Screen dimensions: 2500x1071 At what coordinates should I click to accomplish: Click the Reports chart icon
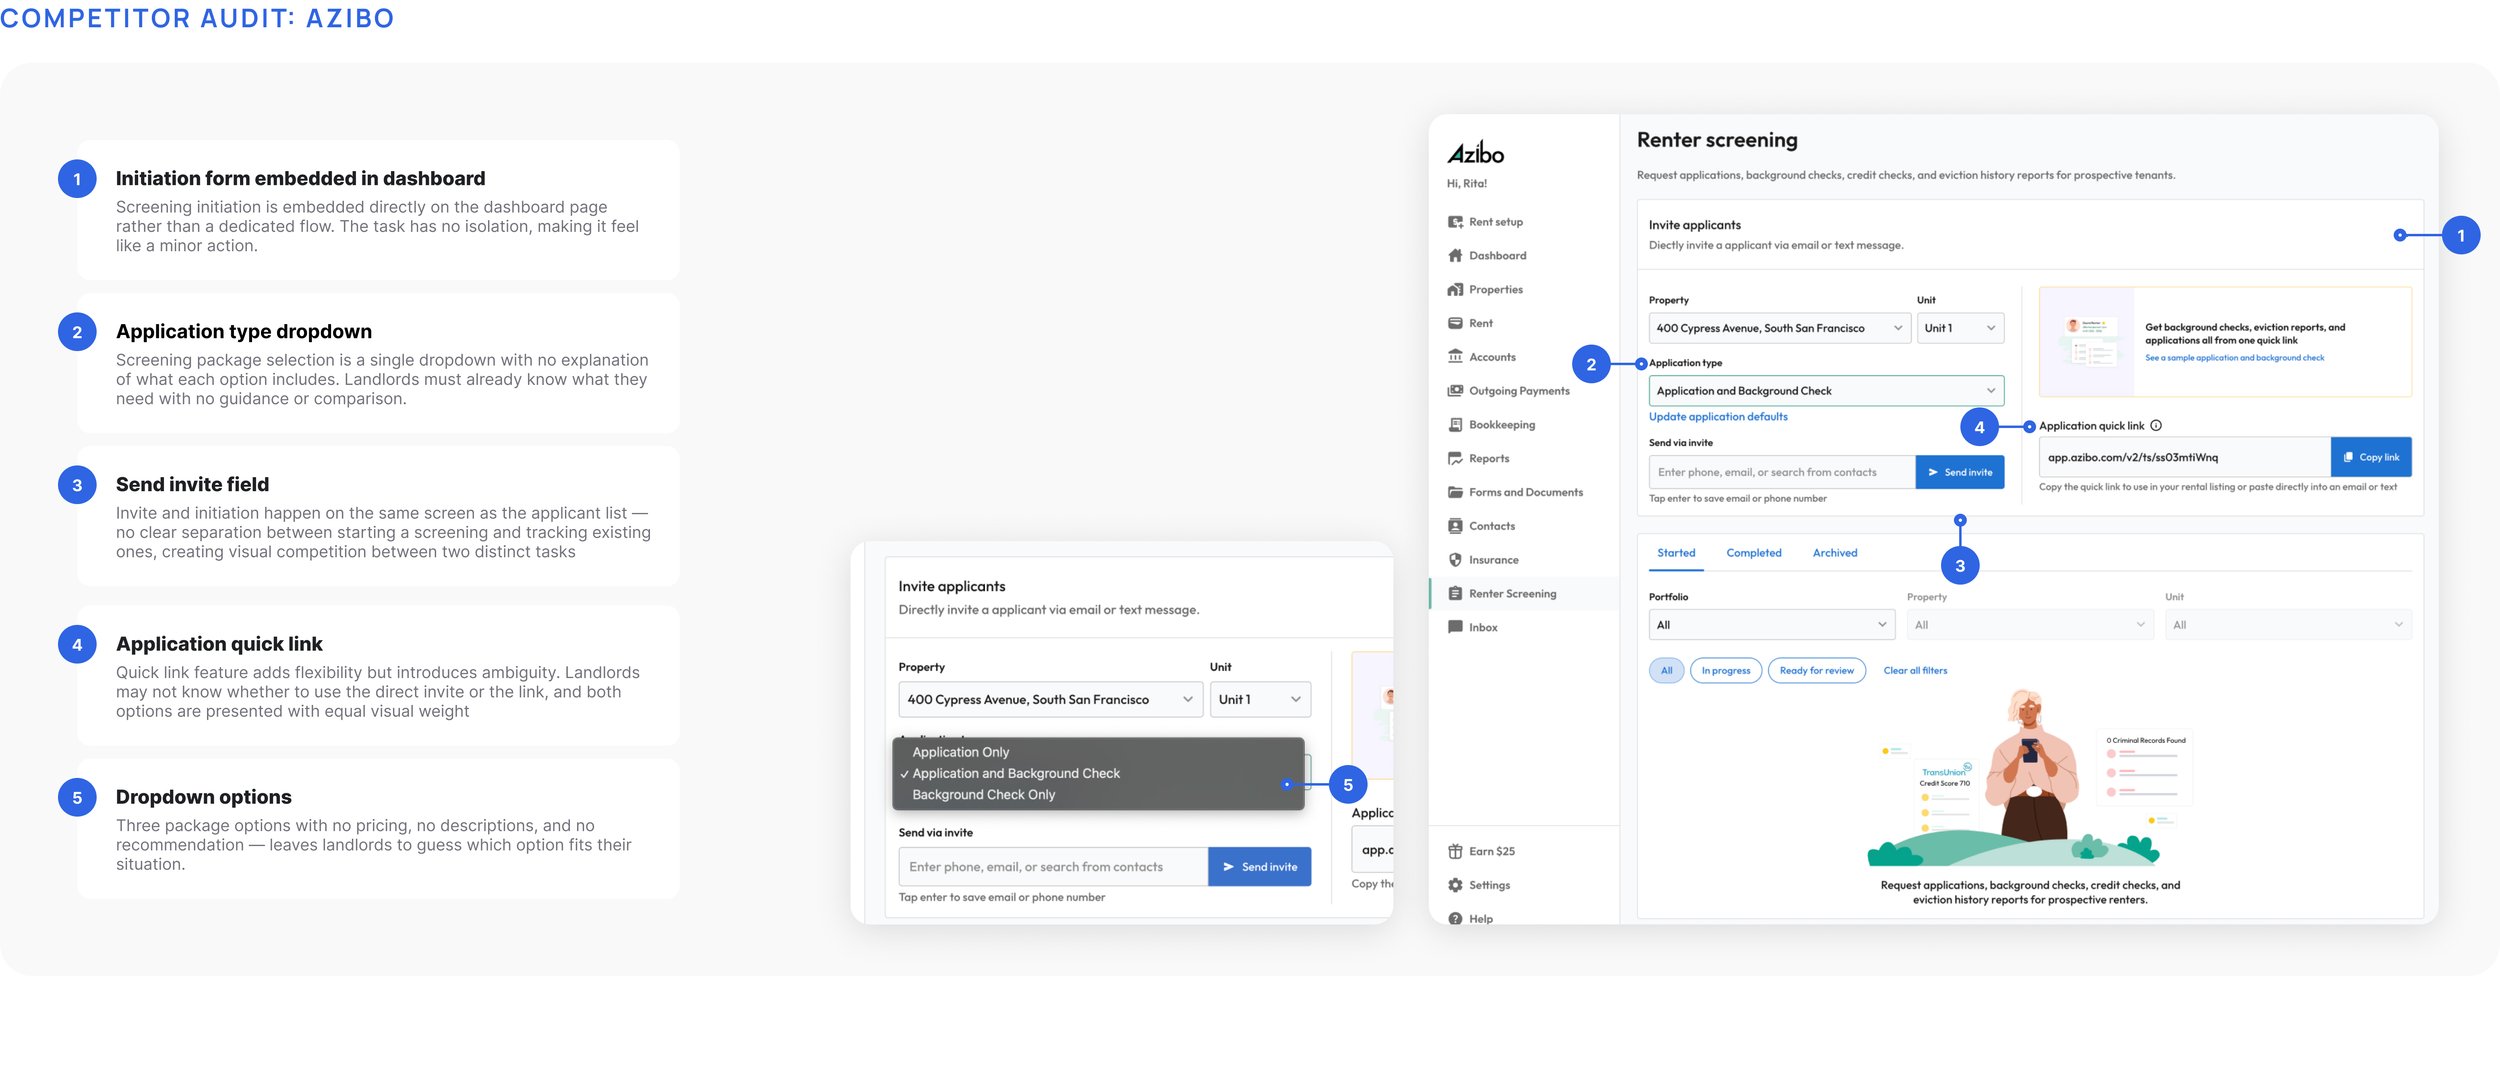point(1455,459)
